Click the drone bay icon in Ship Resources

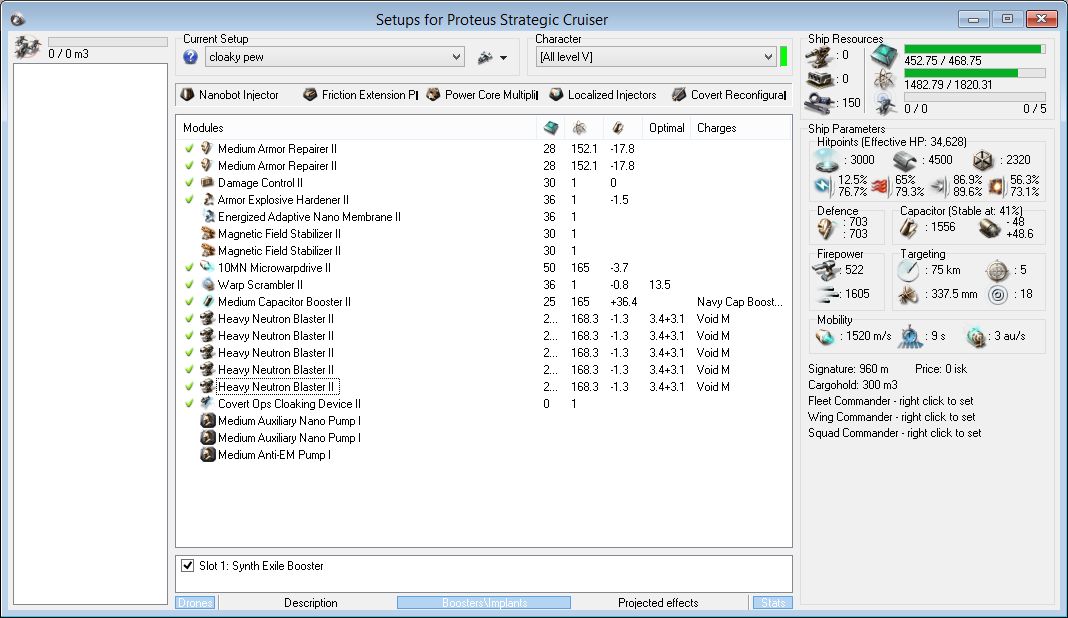(x=885, y=104)
